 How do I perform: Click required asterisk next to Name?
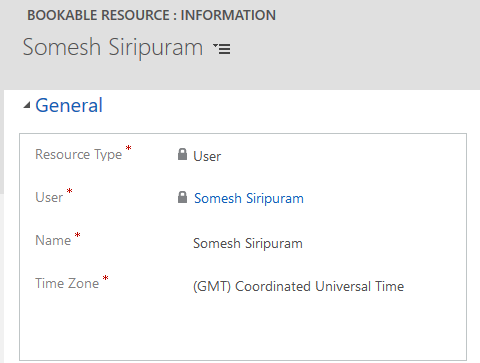[x=77, y=235]
